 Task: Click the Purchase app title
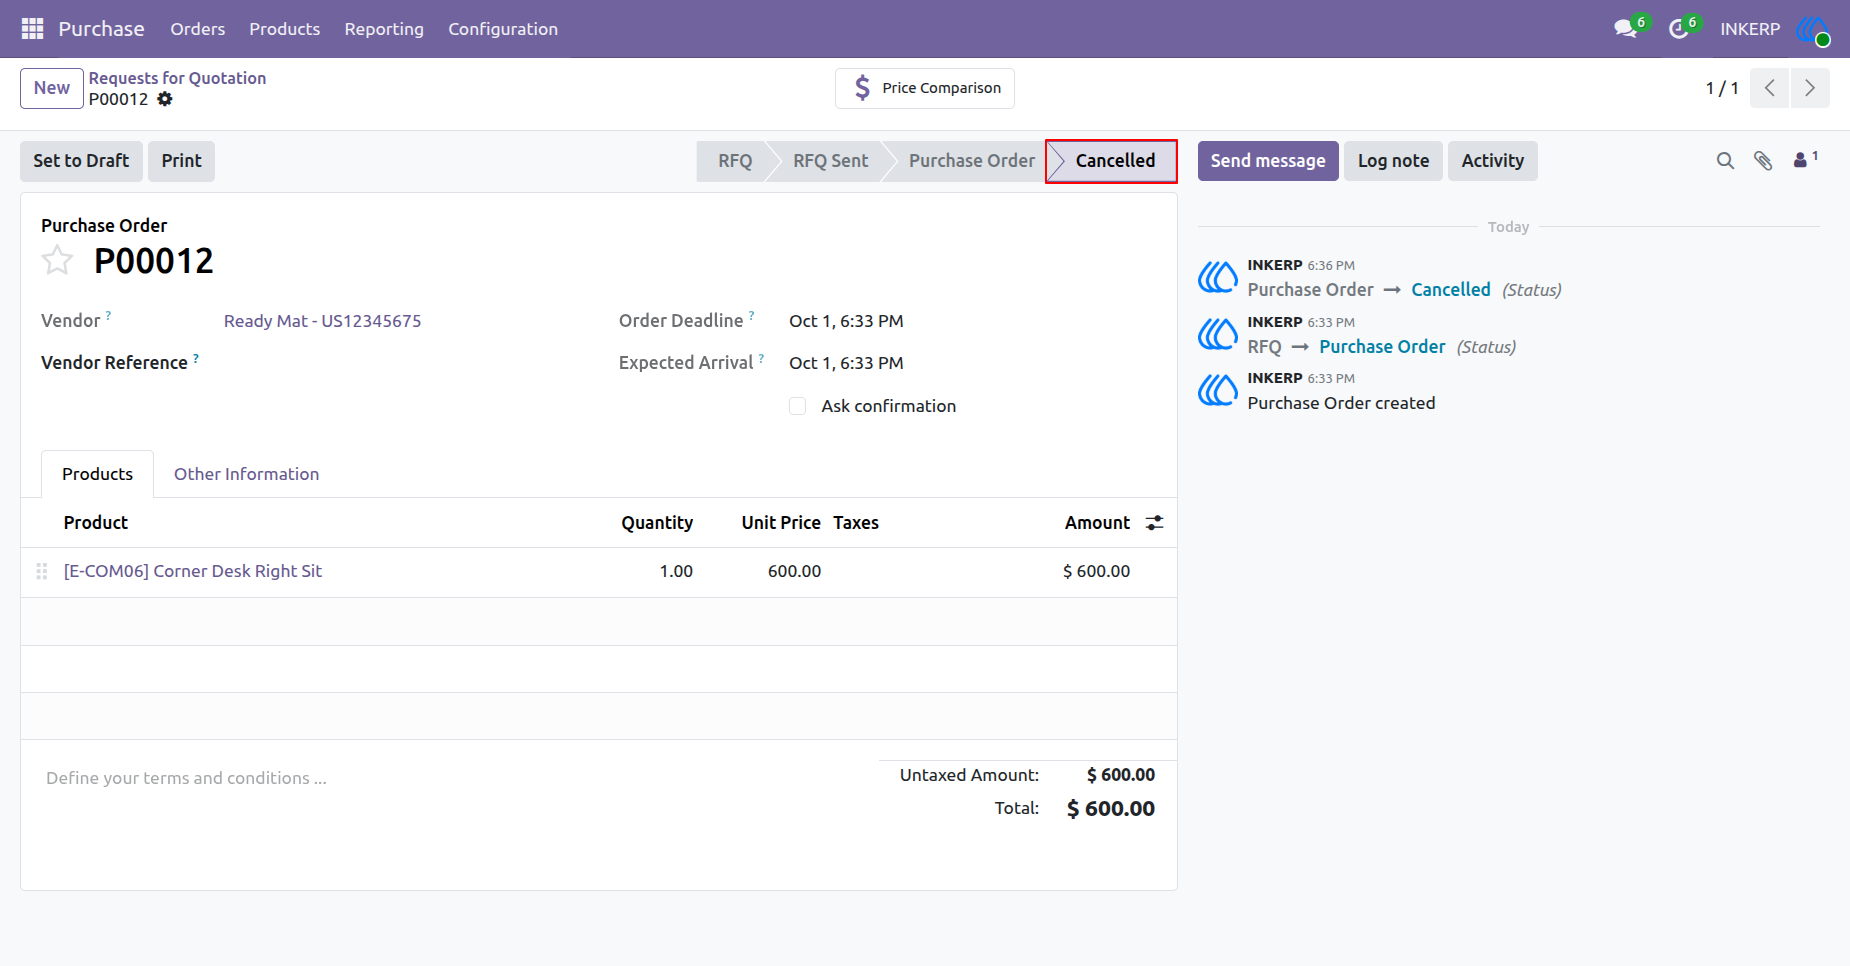101,29
